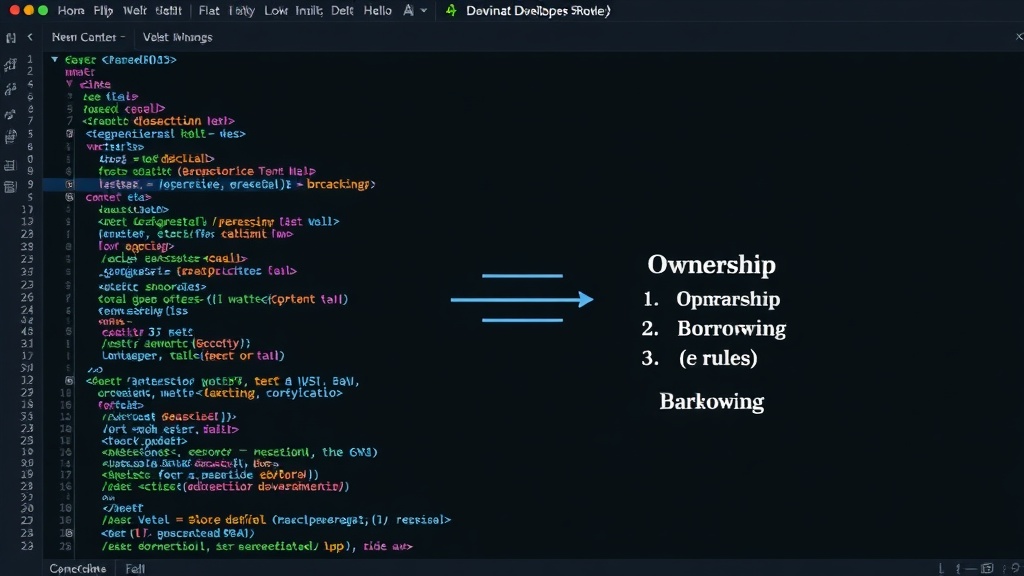Screen dimensions: 1024x576
Task: Click the 'Devinat Dvellopes' window title text
Action: (538, 10)
